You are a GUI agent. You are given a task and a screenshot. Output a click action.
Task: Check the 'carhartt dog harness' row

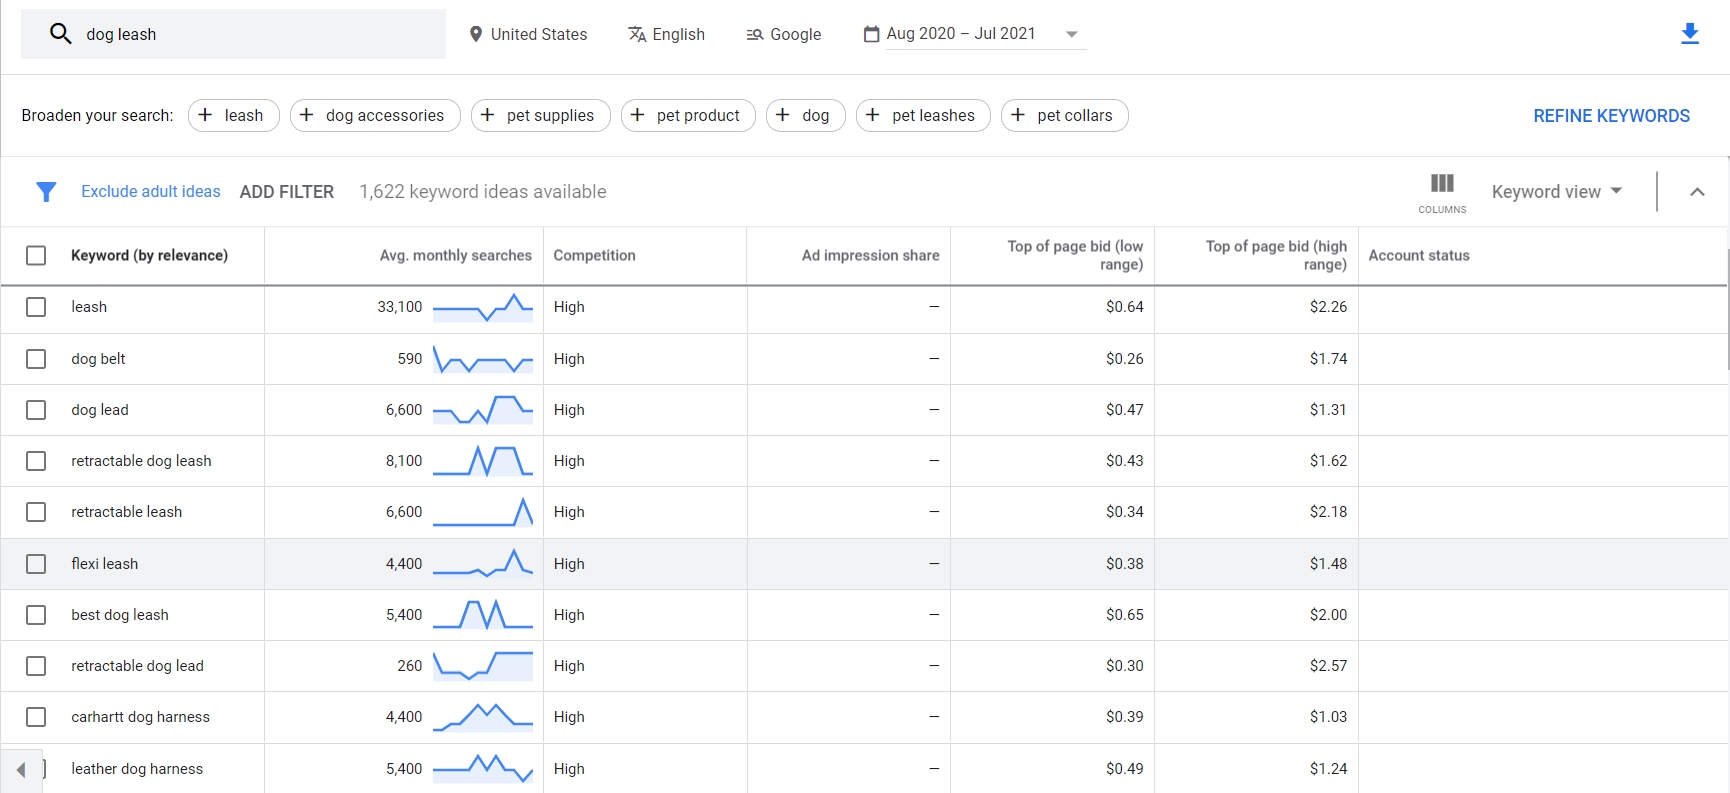pyautogui.click(x=36, y=717)
